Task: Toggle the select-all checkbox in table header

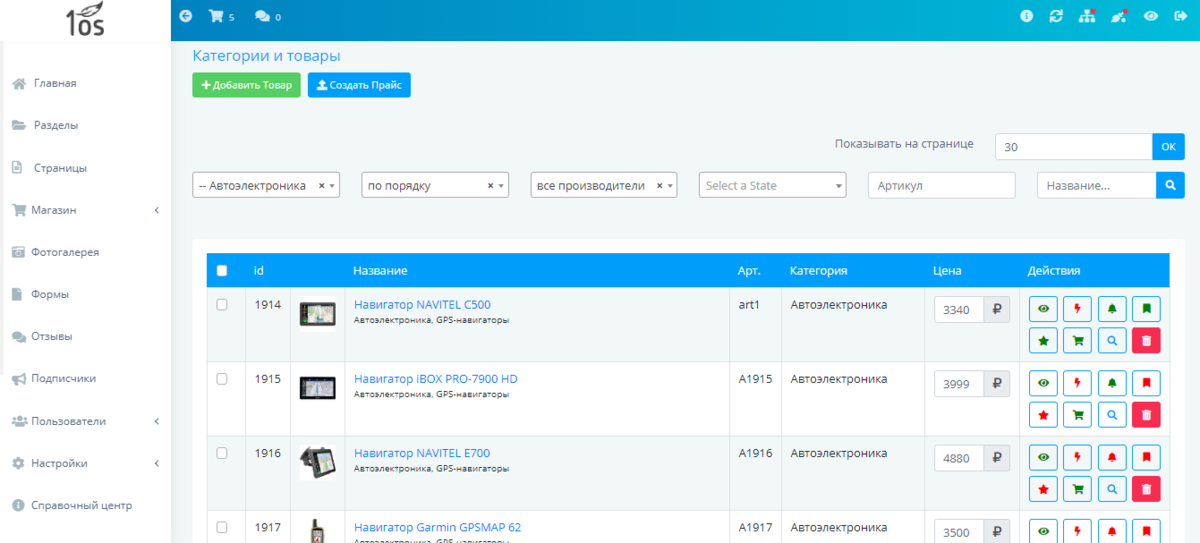Action: 222,271
